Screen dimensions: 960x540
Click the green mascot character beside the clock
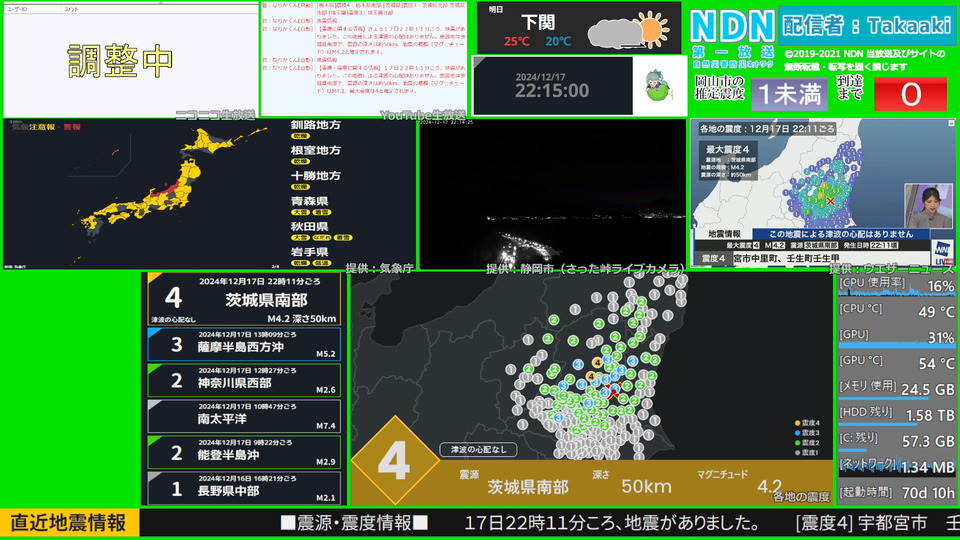coord(658,86)
